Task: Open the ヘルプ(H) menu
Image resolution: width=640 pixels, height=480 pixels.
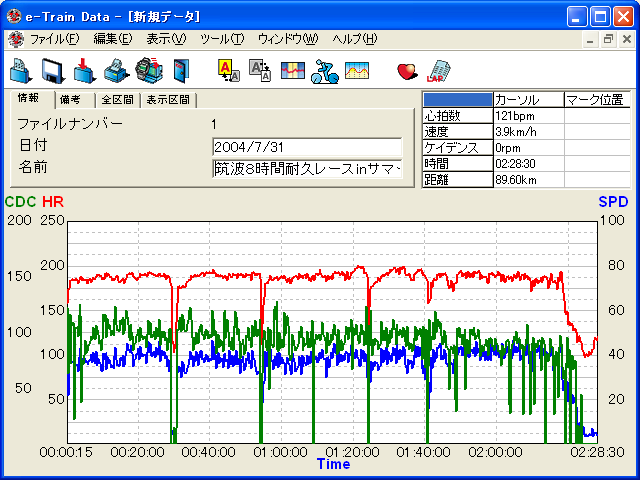Action: [x=355, y=39]
